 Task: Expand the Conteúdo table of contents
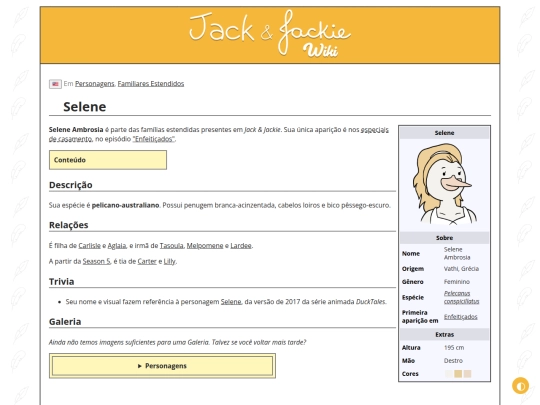pyautogui.click(x=108, y=160)
